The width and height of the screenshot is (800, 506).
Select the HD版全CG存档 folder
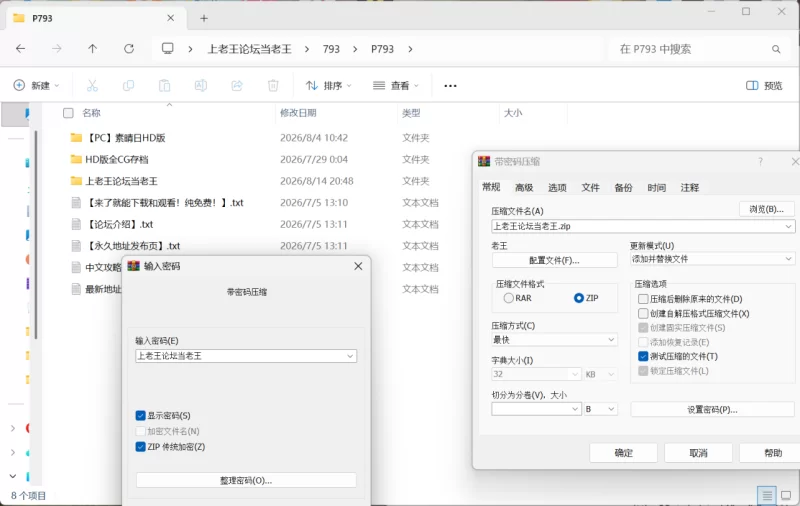[116, 159]
